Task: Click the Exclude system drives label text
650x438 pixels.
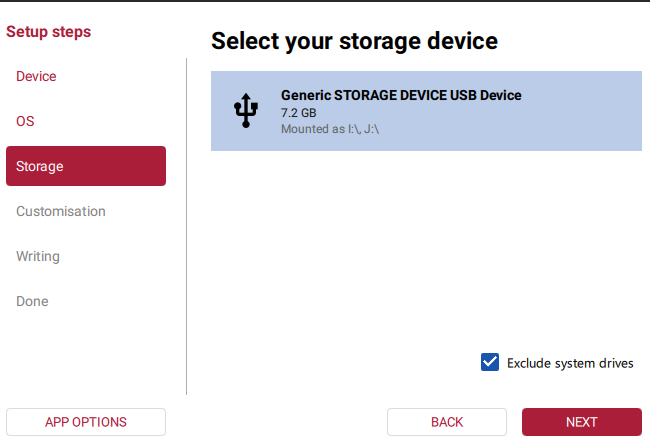Action: (x=570, y=363)
